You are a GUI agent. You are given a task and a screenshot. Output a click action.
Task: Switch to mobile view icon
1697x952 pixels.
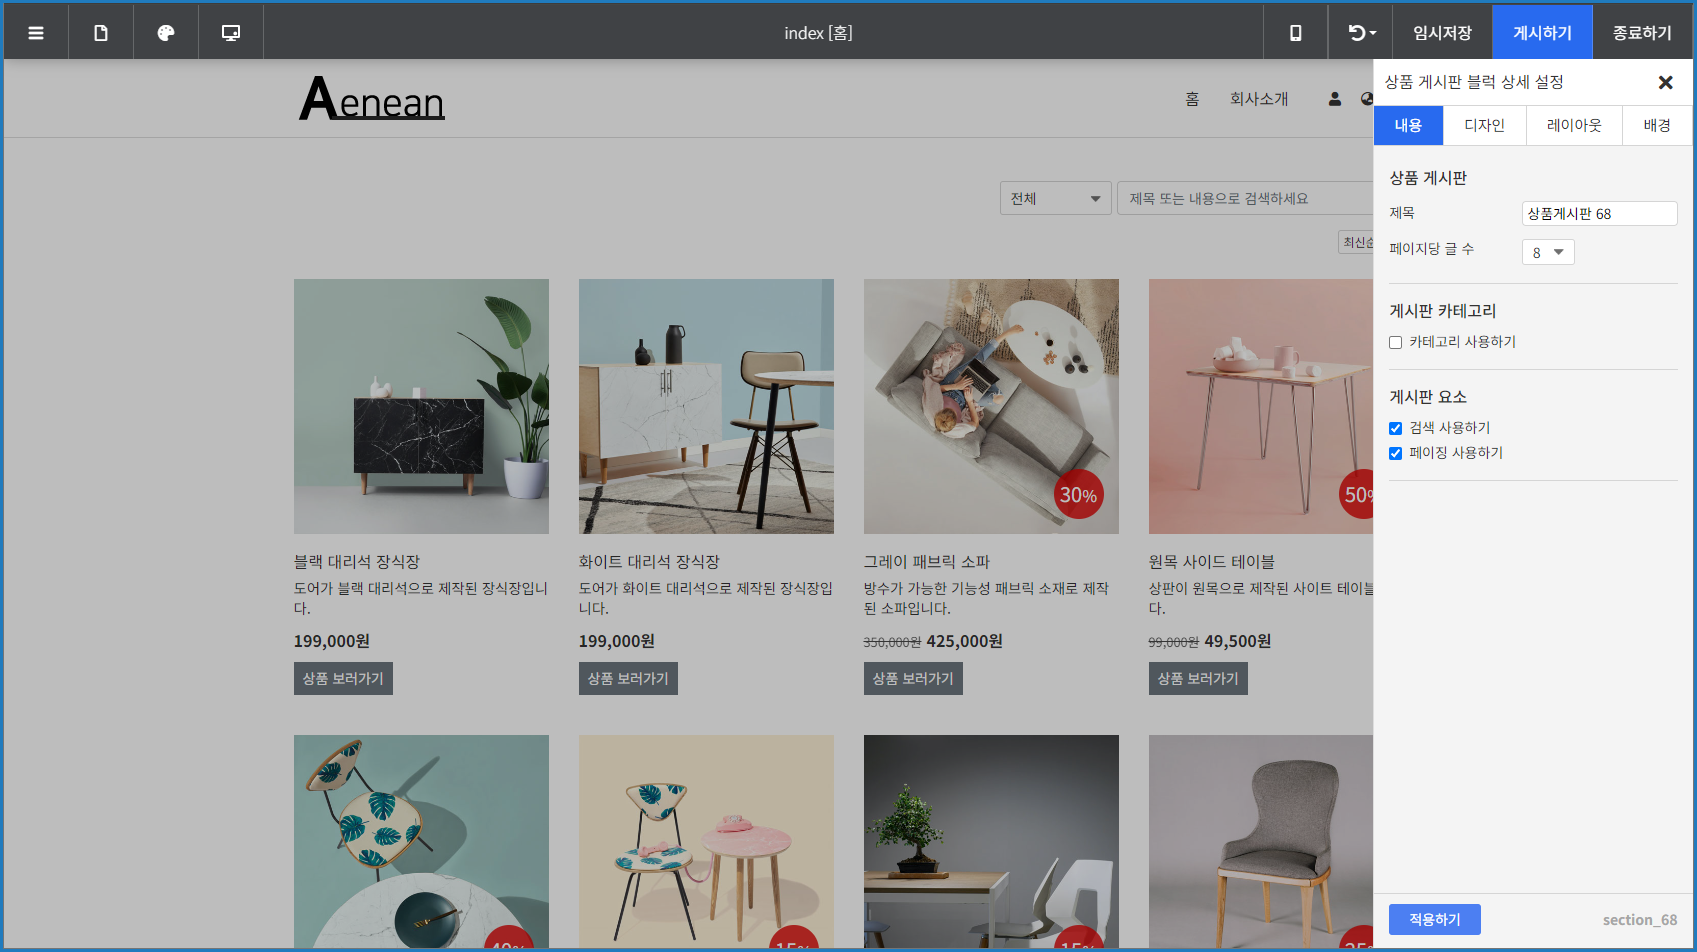(1295, 33)
